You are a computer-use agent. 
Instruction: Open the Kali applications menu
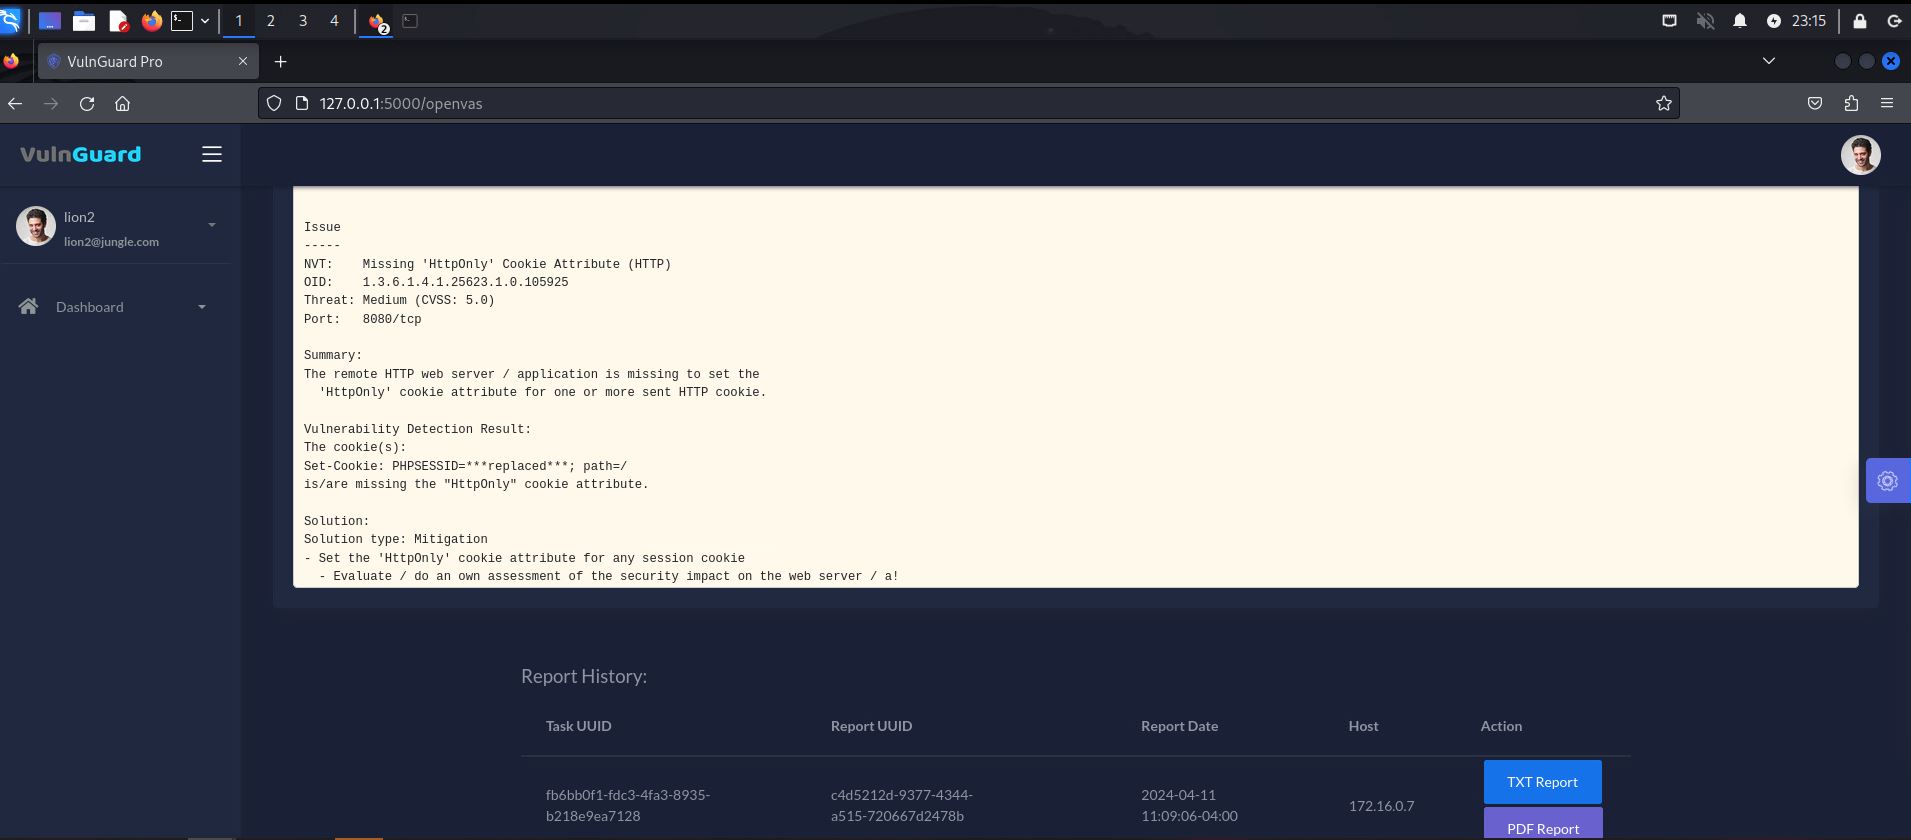(11, 20)
